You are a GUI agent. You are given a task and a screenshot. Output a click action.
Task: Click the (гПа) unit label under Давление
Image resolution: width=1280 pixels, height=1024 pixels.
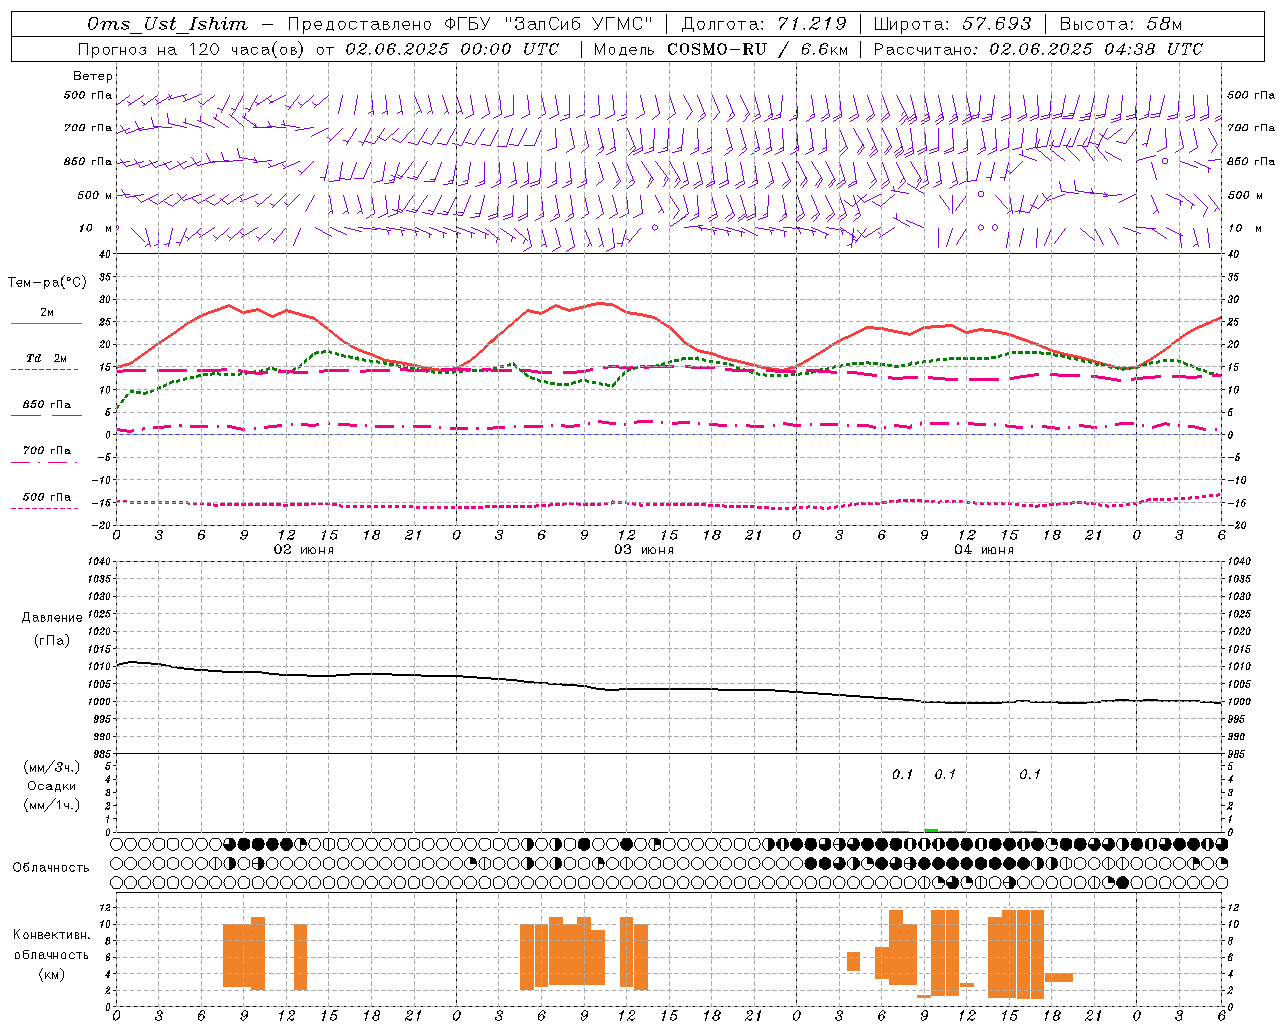[52, 640]
